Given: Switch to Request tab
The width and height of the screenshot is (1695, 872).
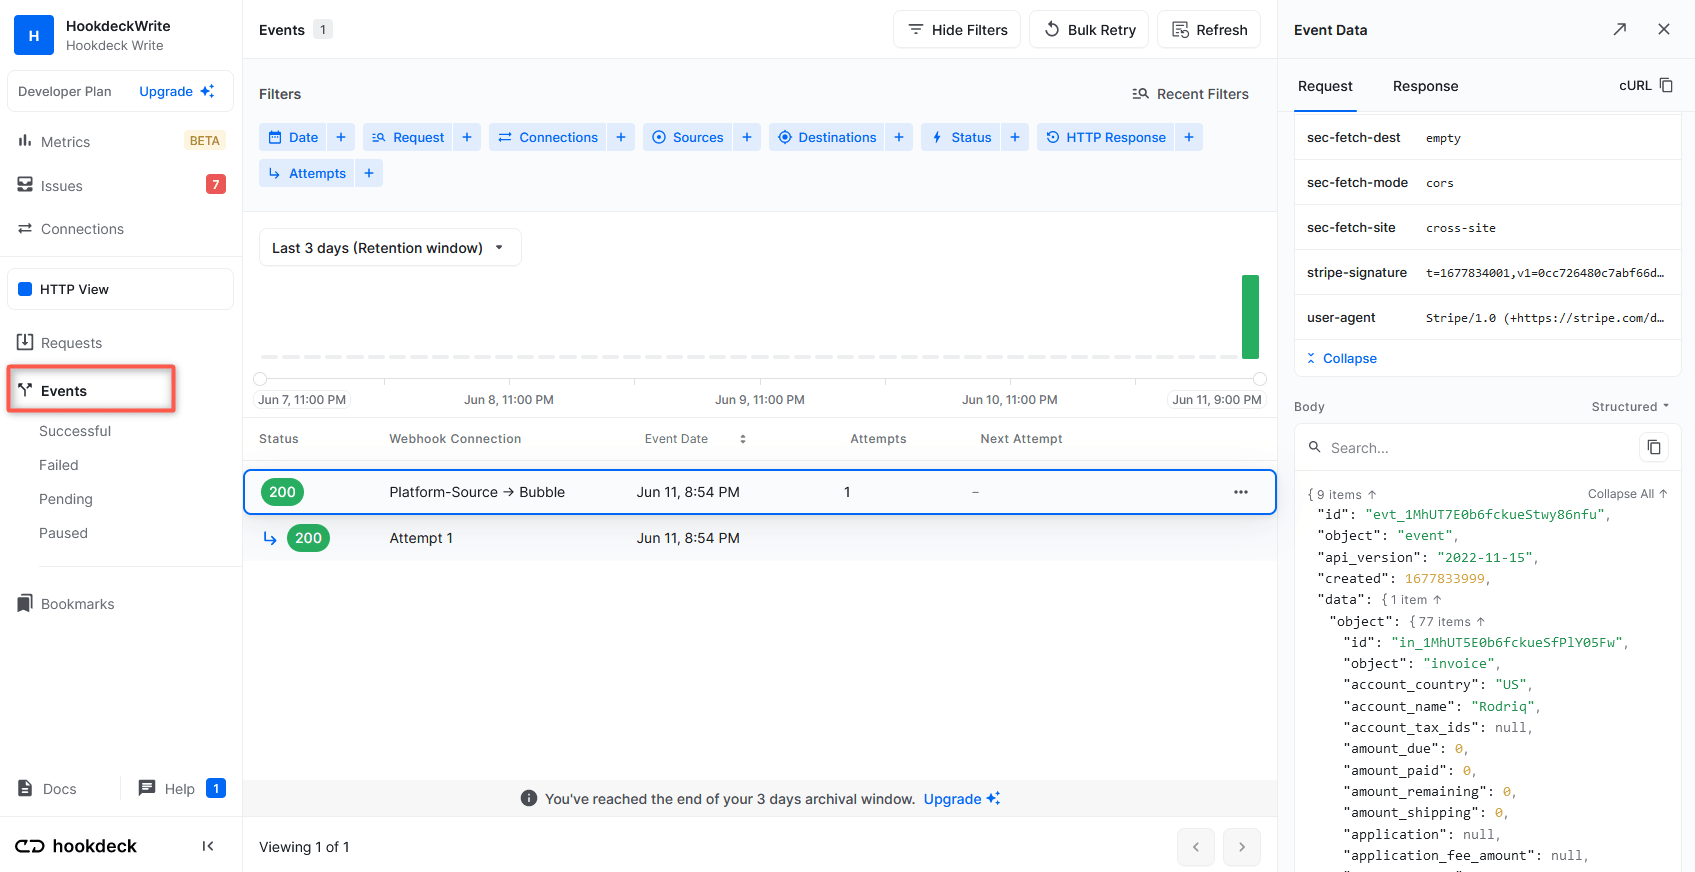Looking at the screenshot, I should [1325, 86].
